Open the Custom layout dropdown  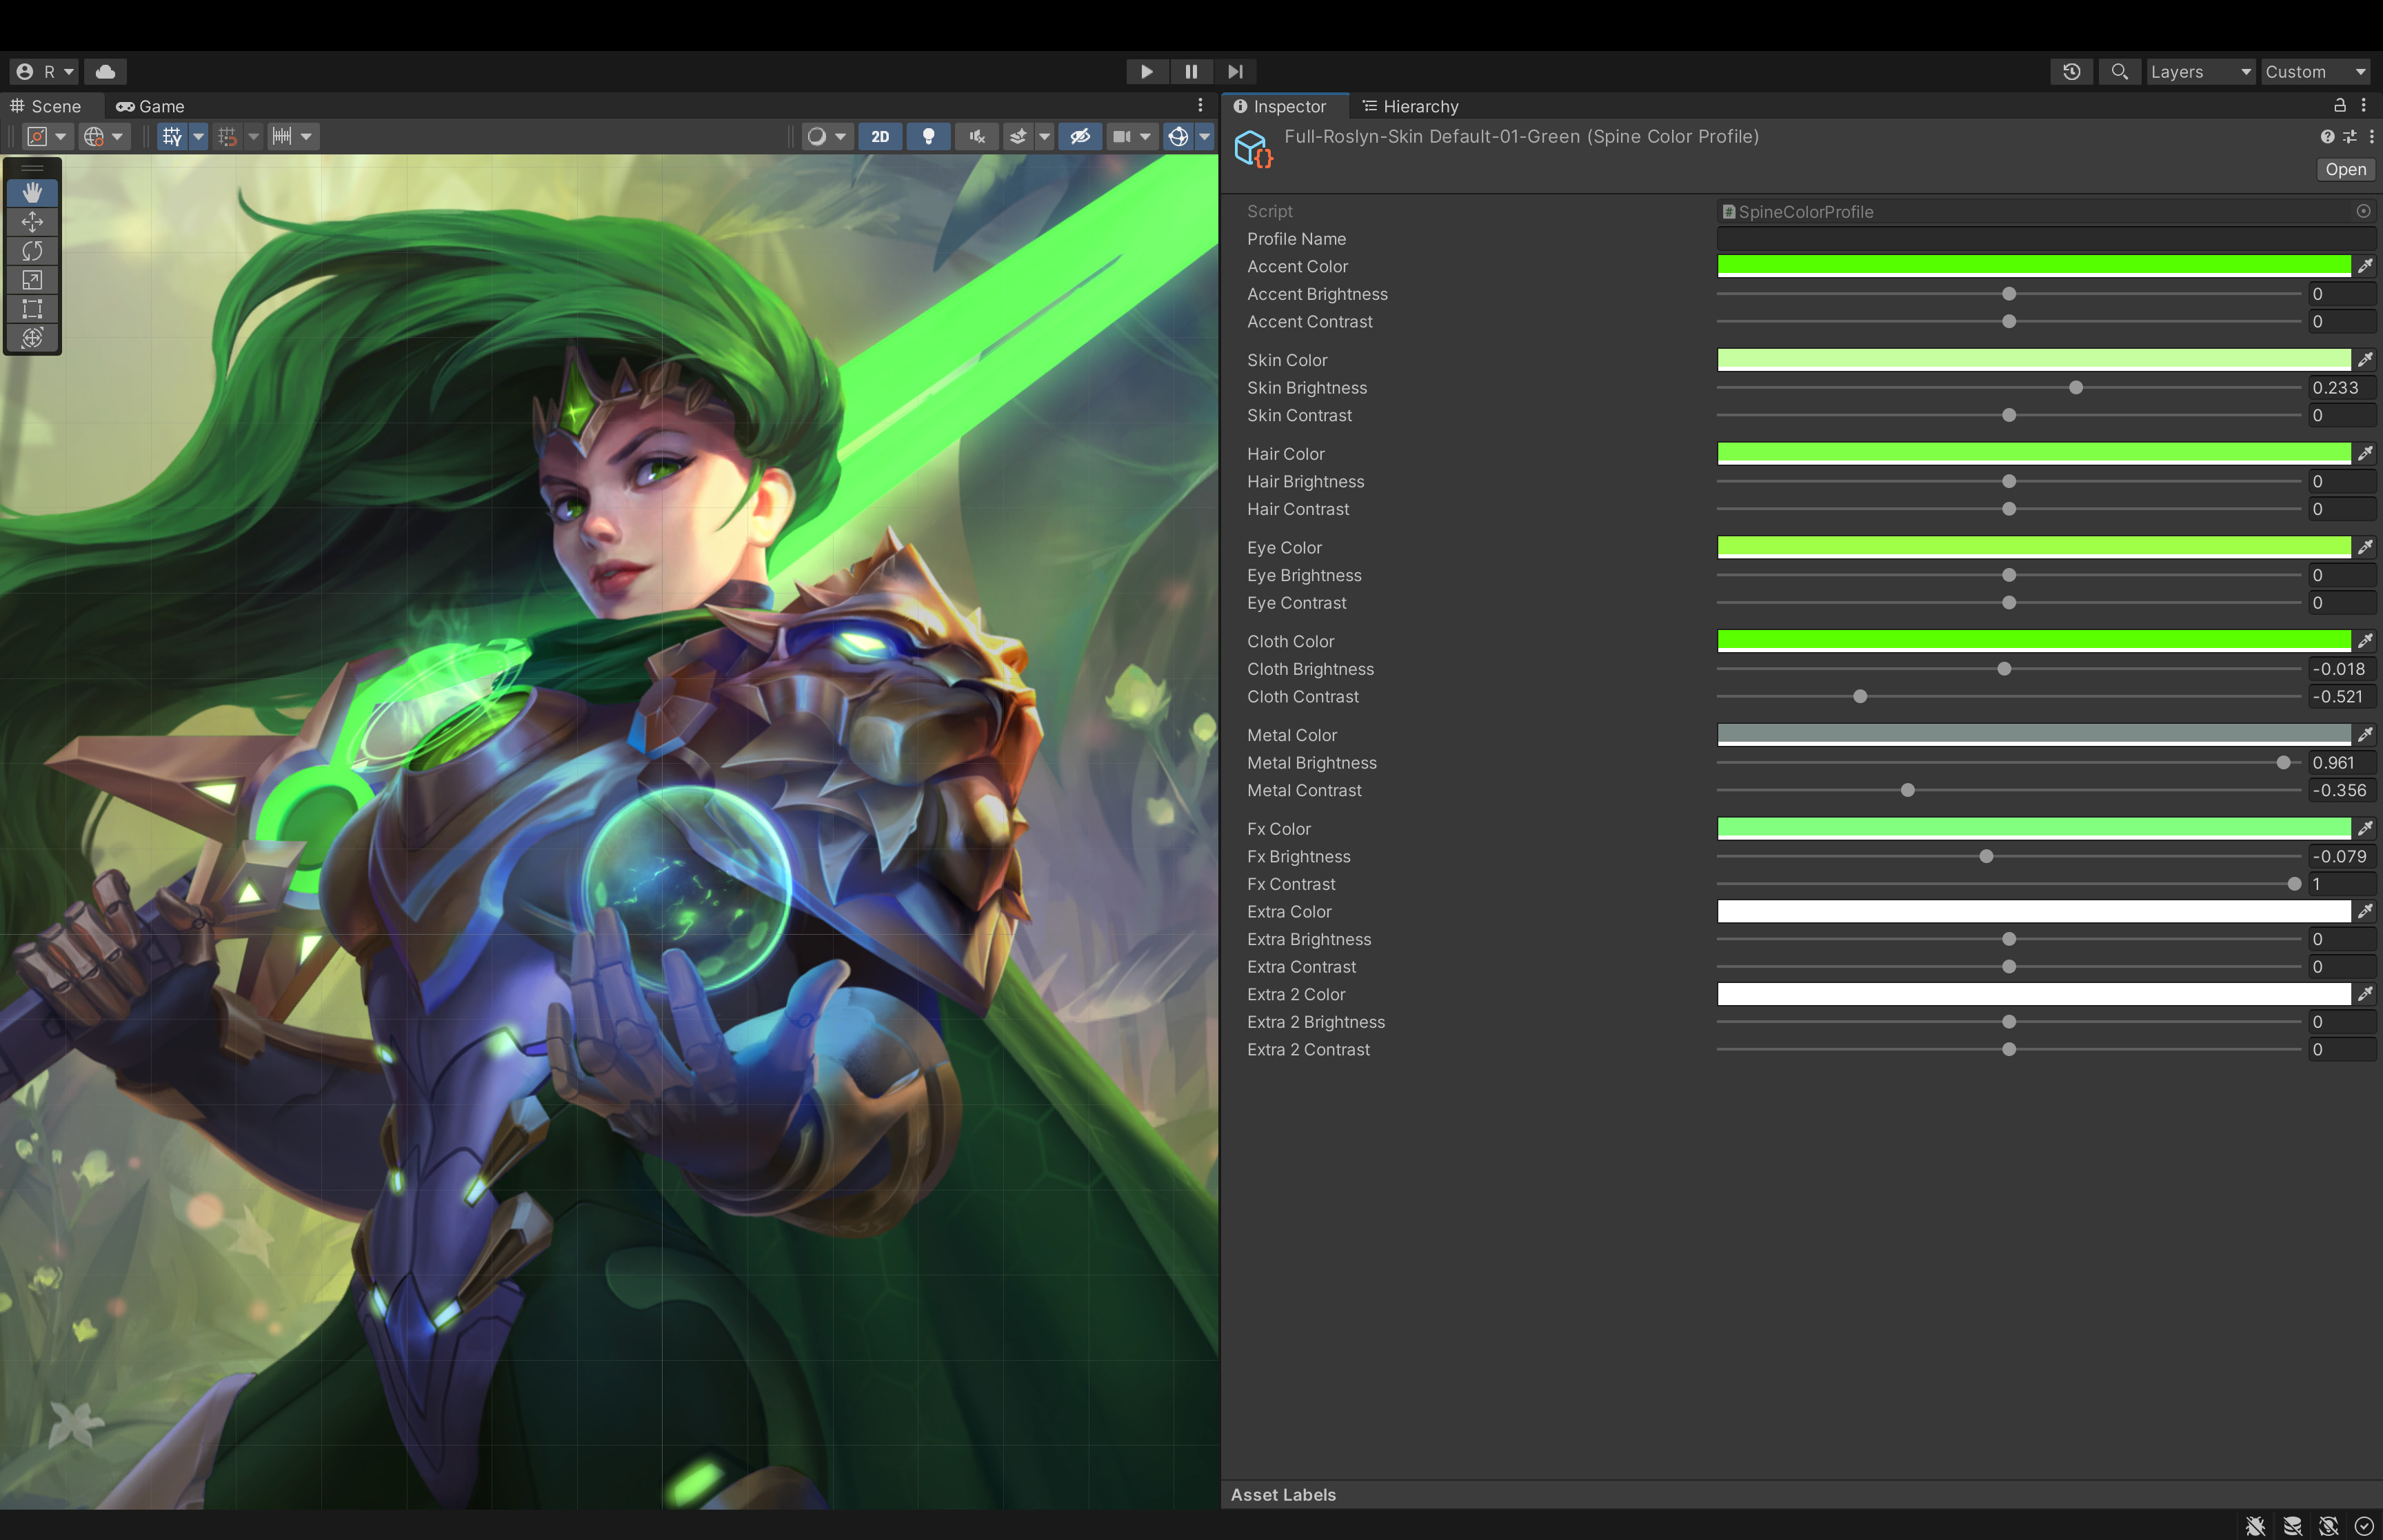(2315, 72)
